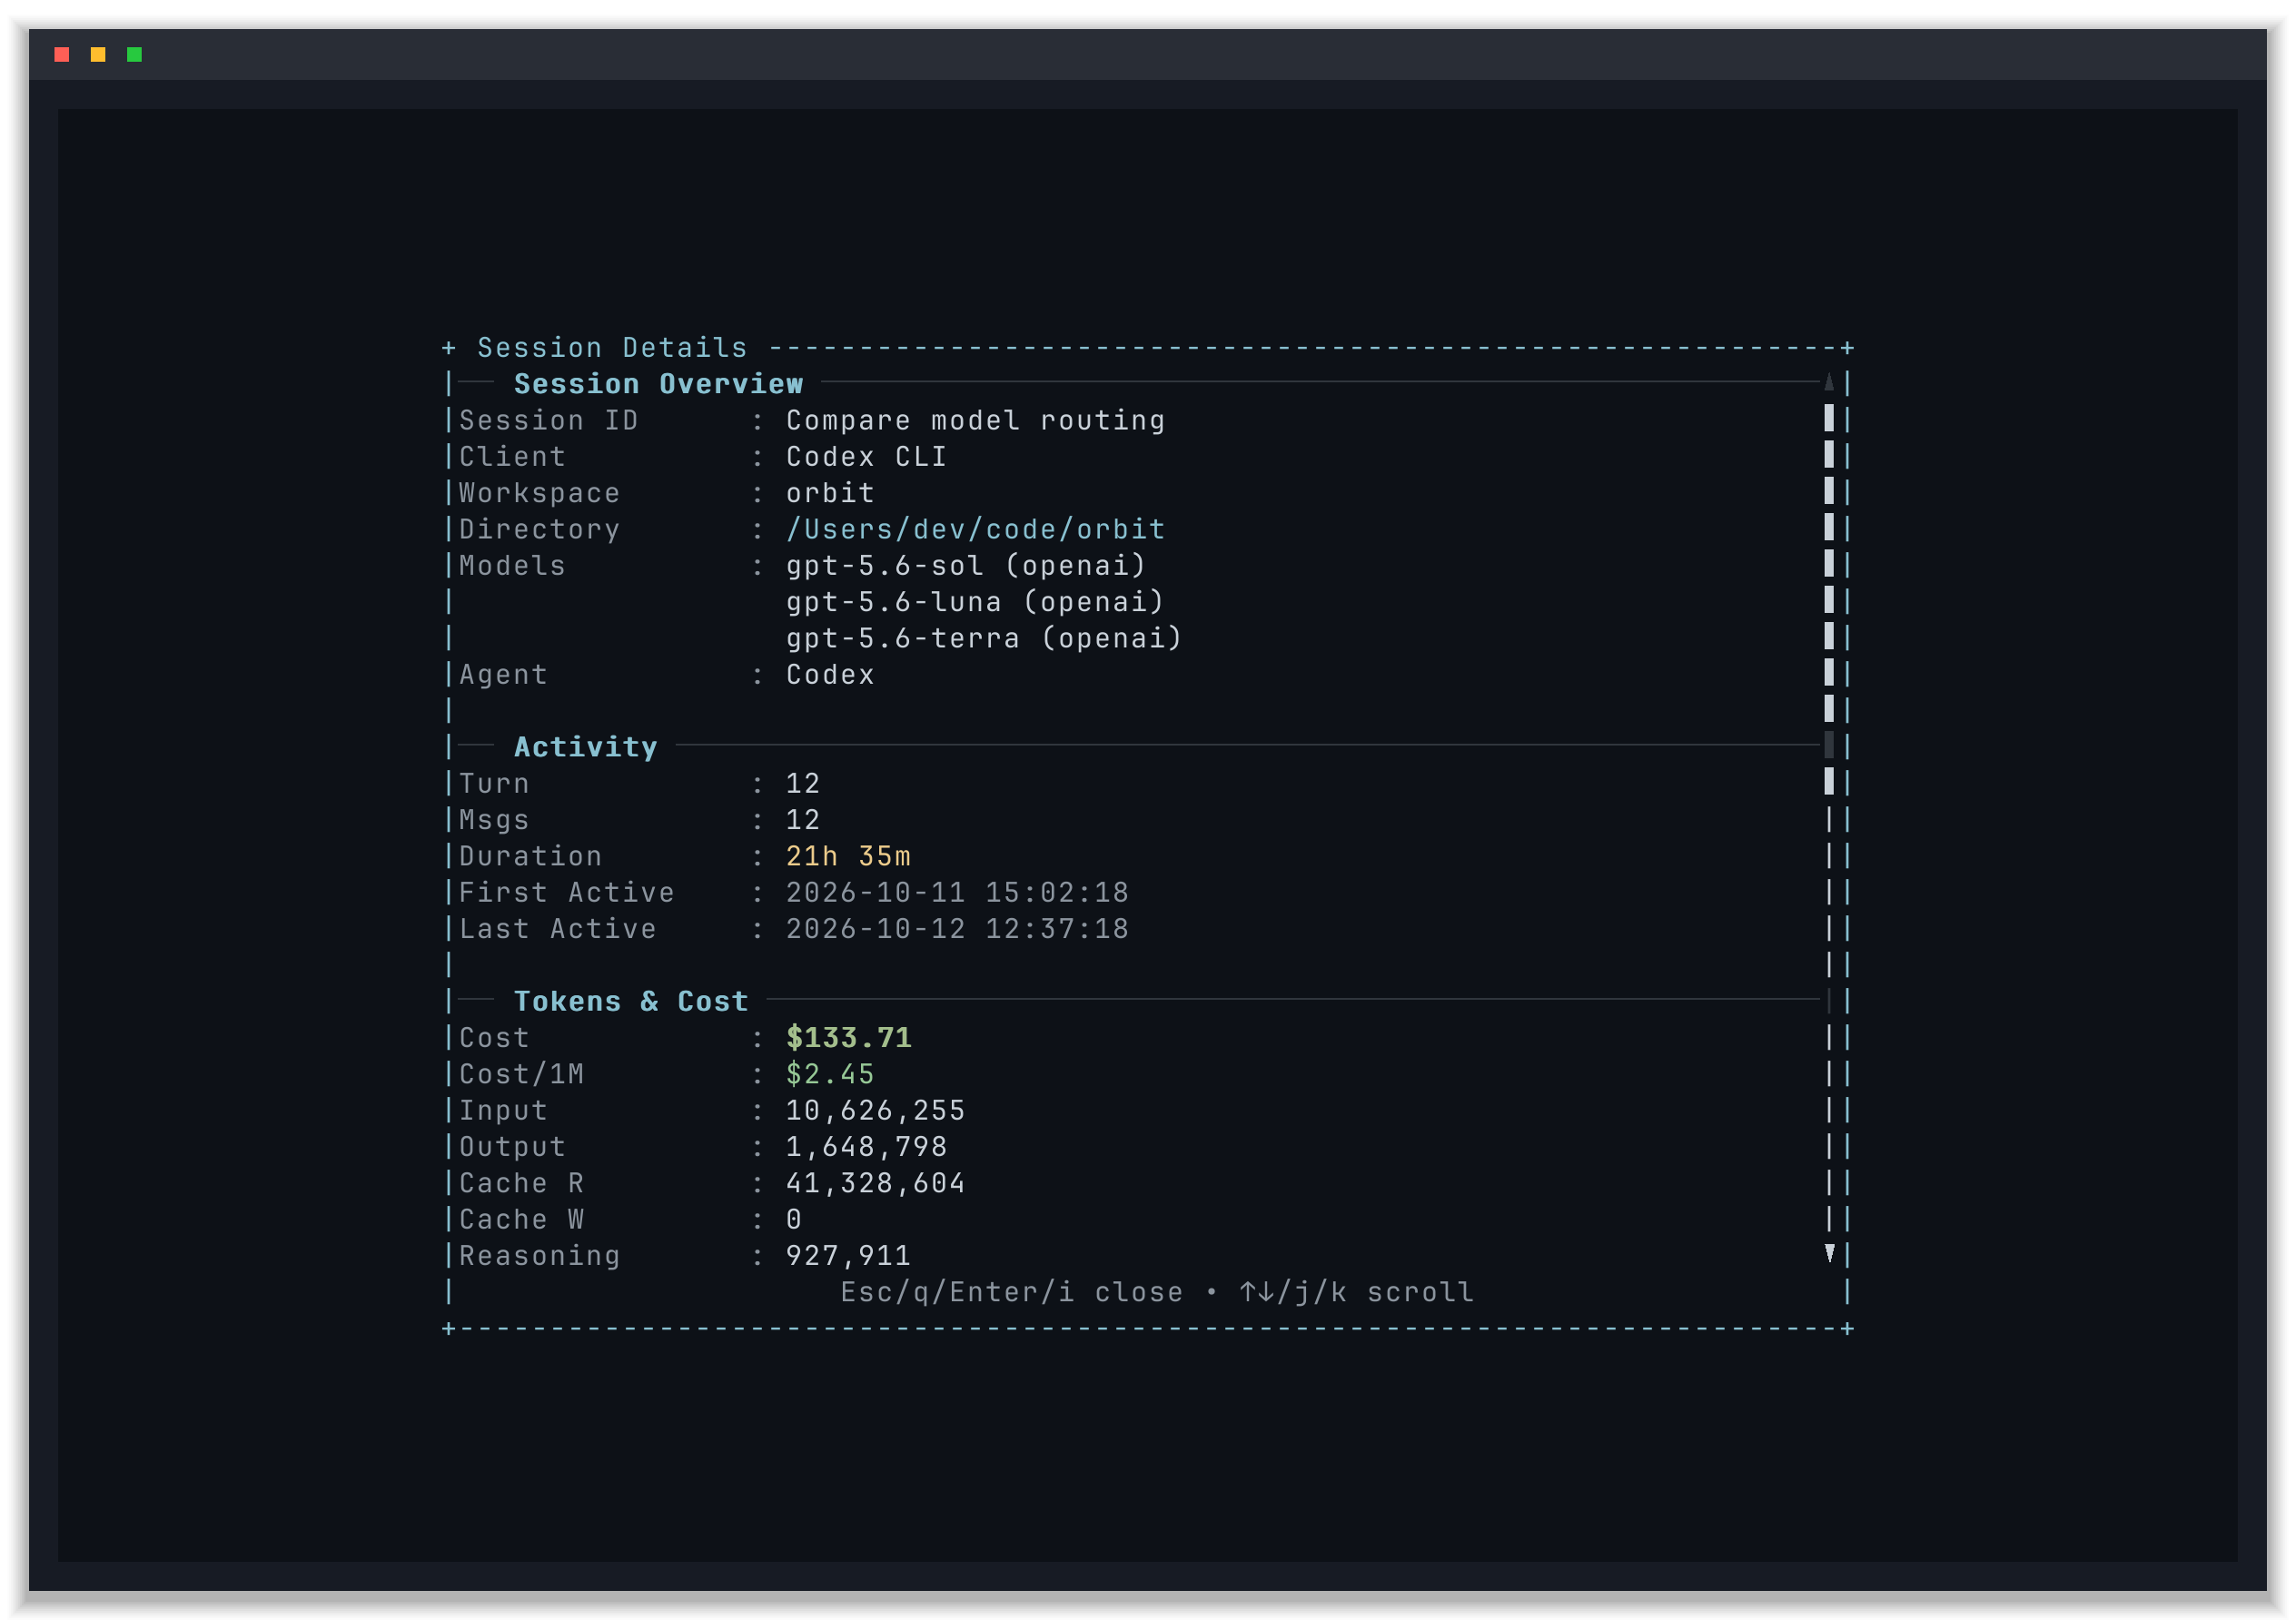Select the Tokens & Cost section header

point(631,1001)
